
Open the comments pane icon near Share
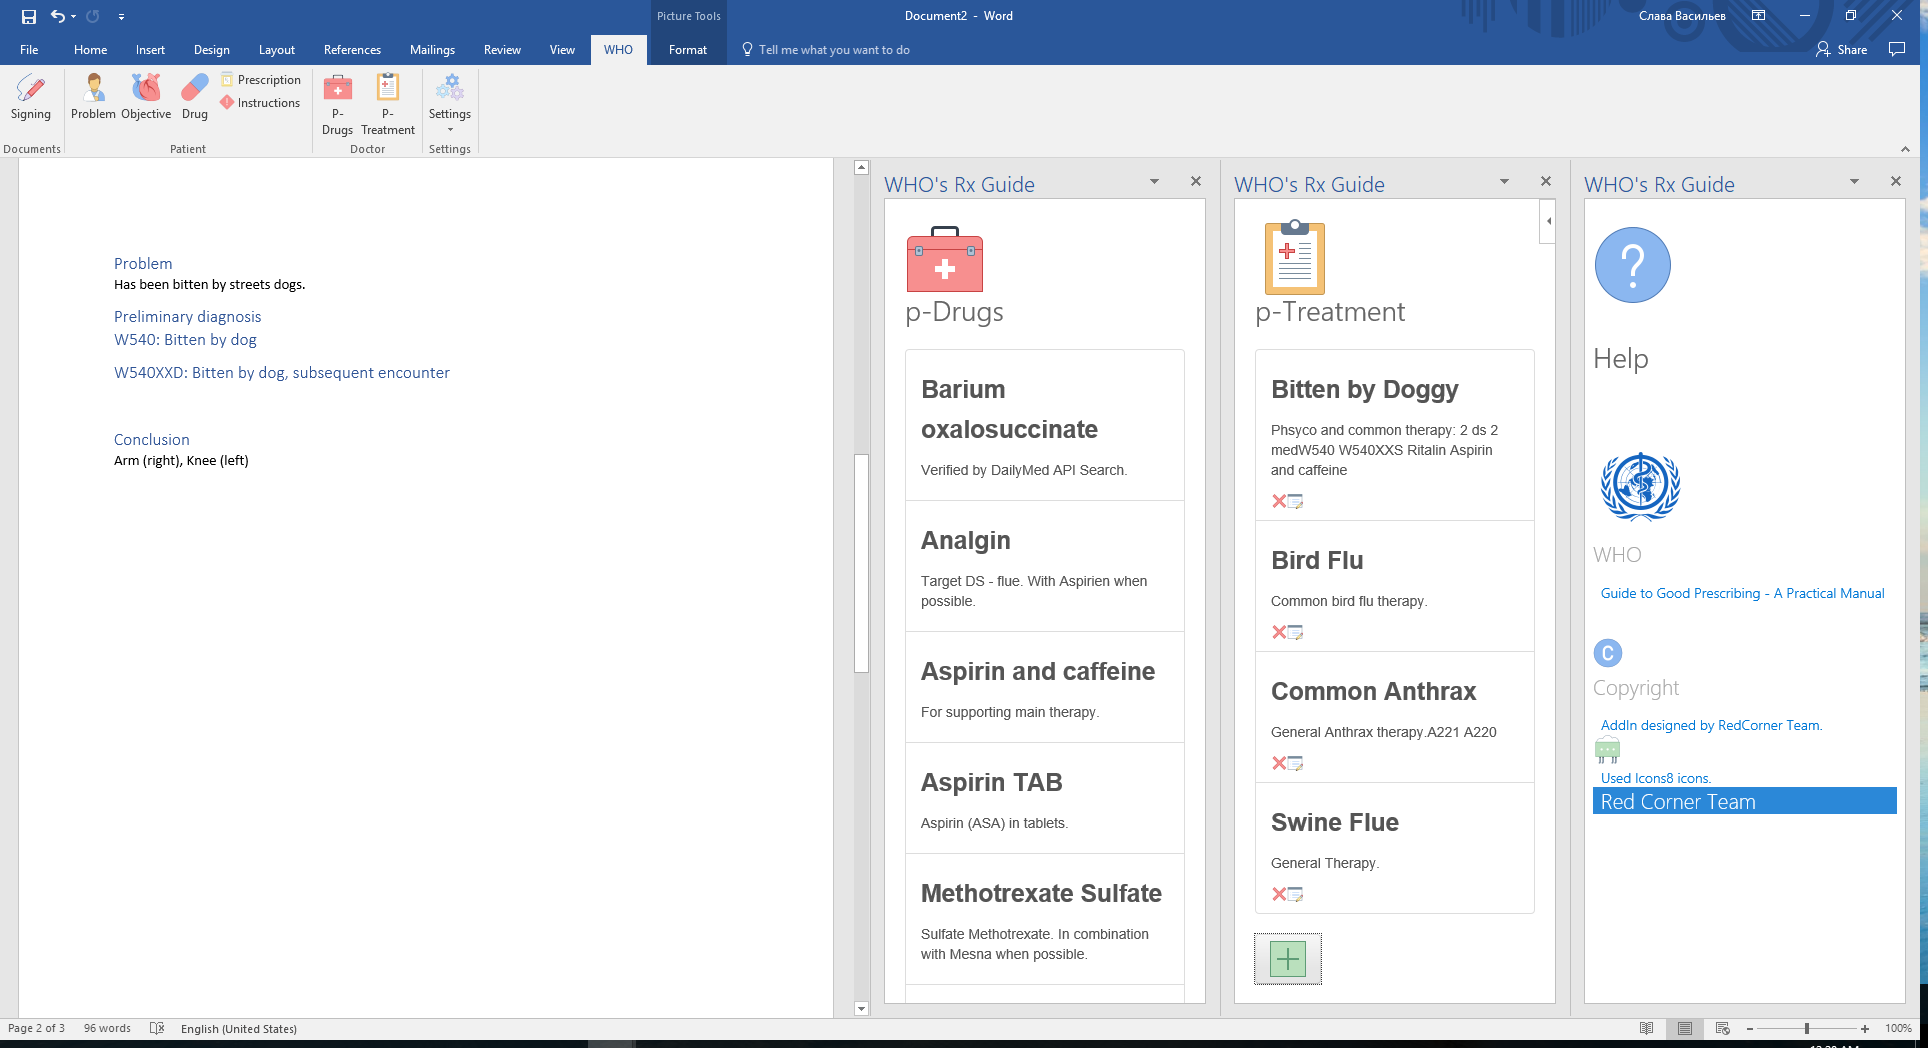click(x=1897, y=49)
